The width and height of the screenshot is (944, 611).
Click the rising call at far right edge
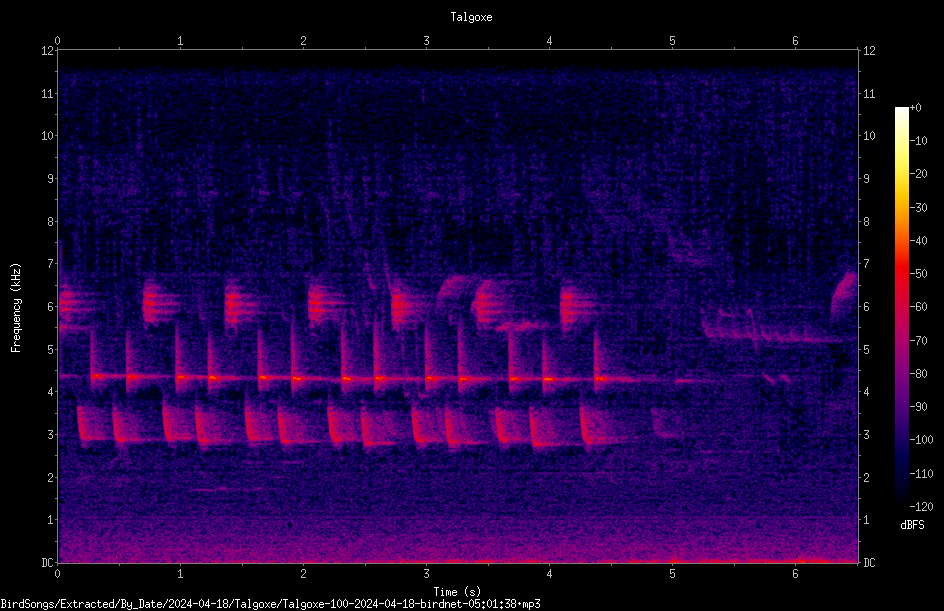pos(845,298)
